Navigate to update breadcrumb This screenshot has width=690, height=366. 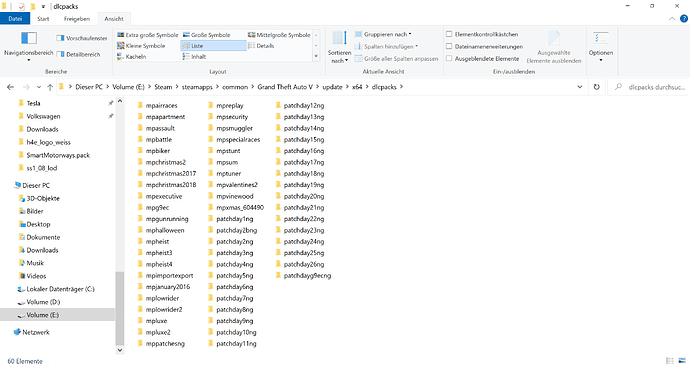click(x=332, y=87)
